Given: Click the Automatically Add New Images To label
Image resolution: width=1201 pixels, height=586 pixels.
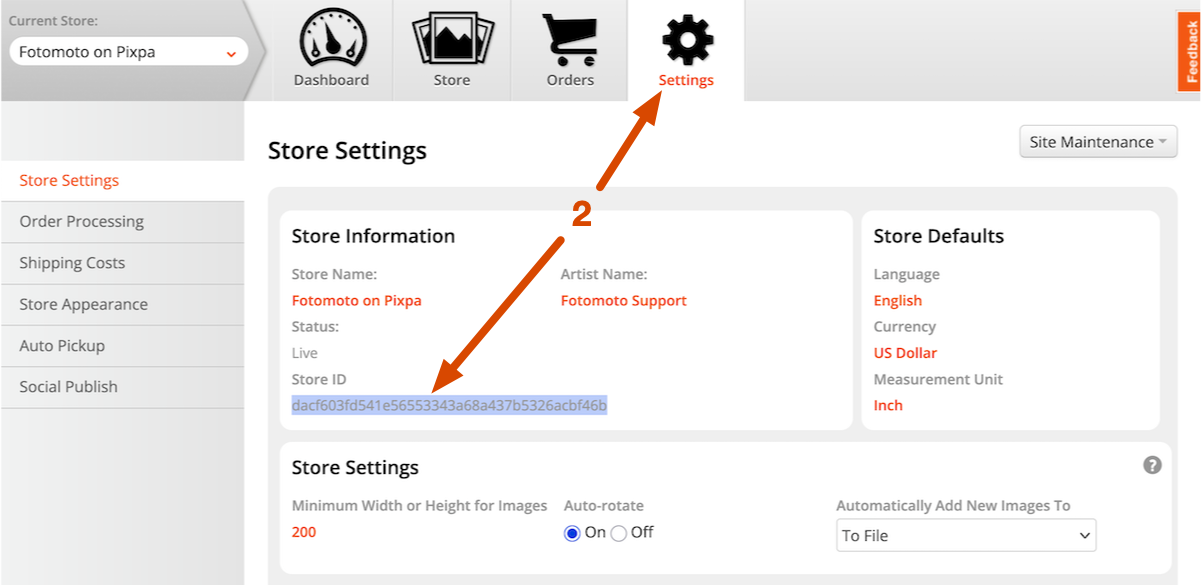Looking at the screenshot, I should 954,505.
